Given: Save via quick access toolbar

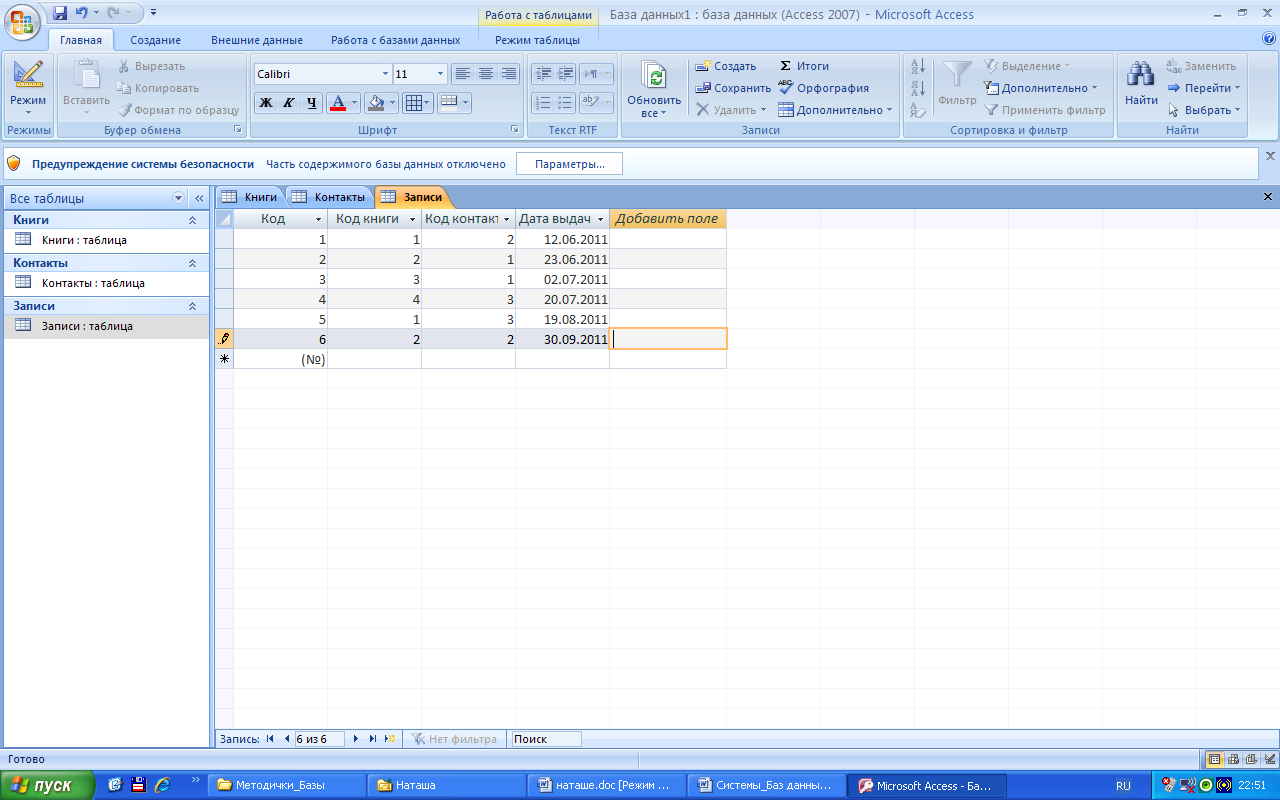Looking at the screenshot, I should 61,13.
